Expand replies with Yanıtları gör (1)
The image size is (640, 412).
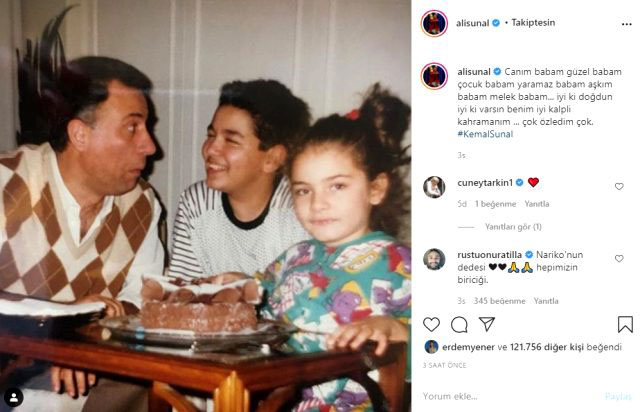point(513,227)
